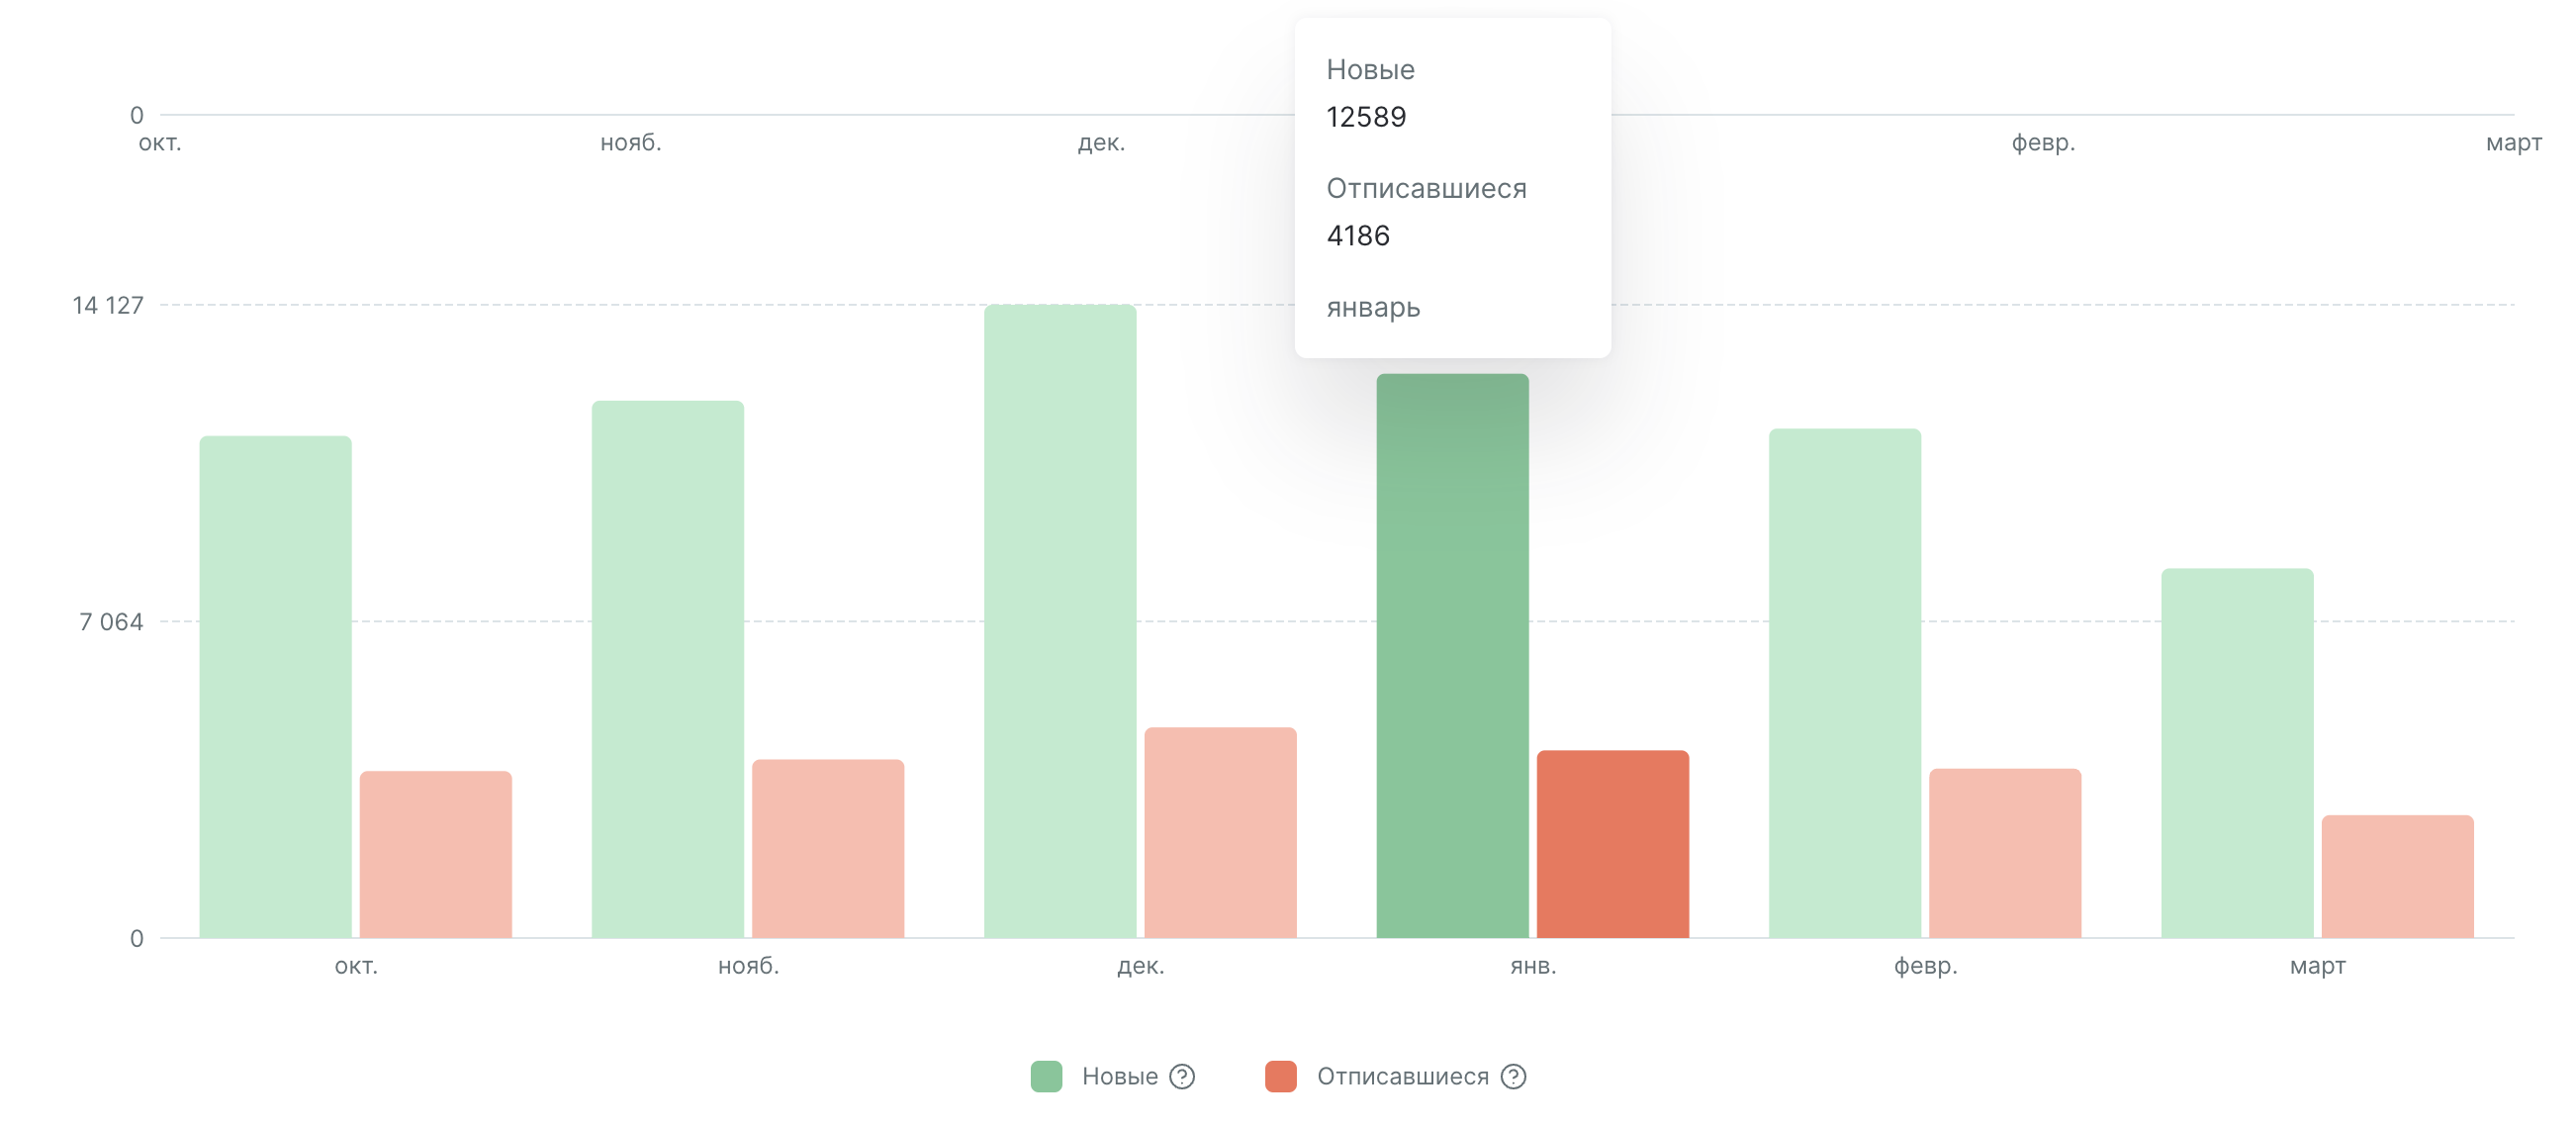Click the bottom axis label нояб.
2576x1128 pixels.
(x=748, y=966)
